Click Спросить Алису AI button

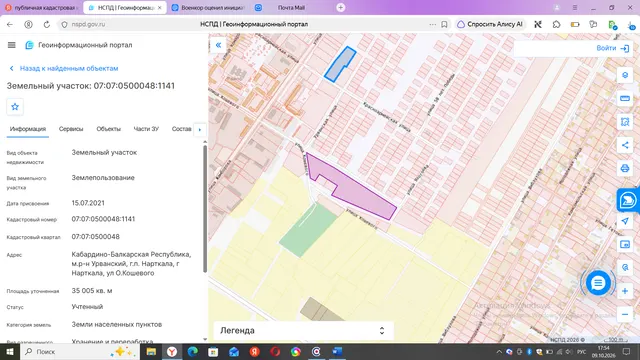[x=490, y=24]
